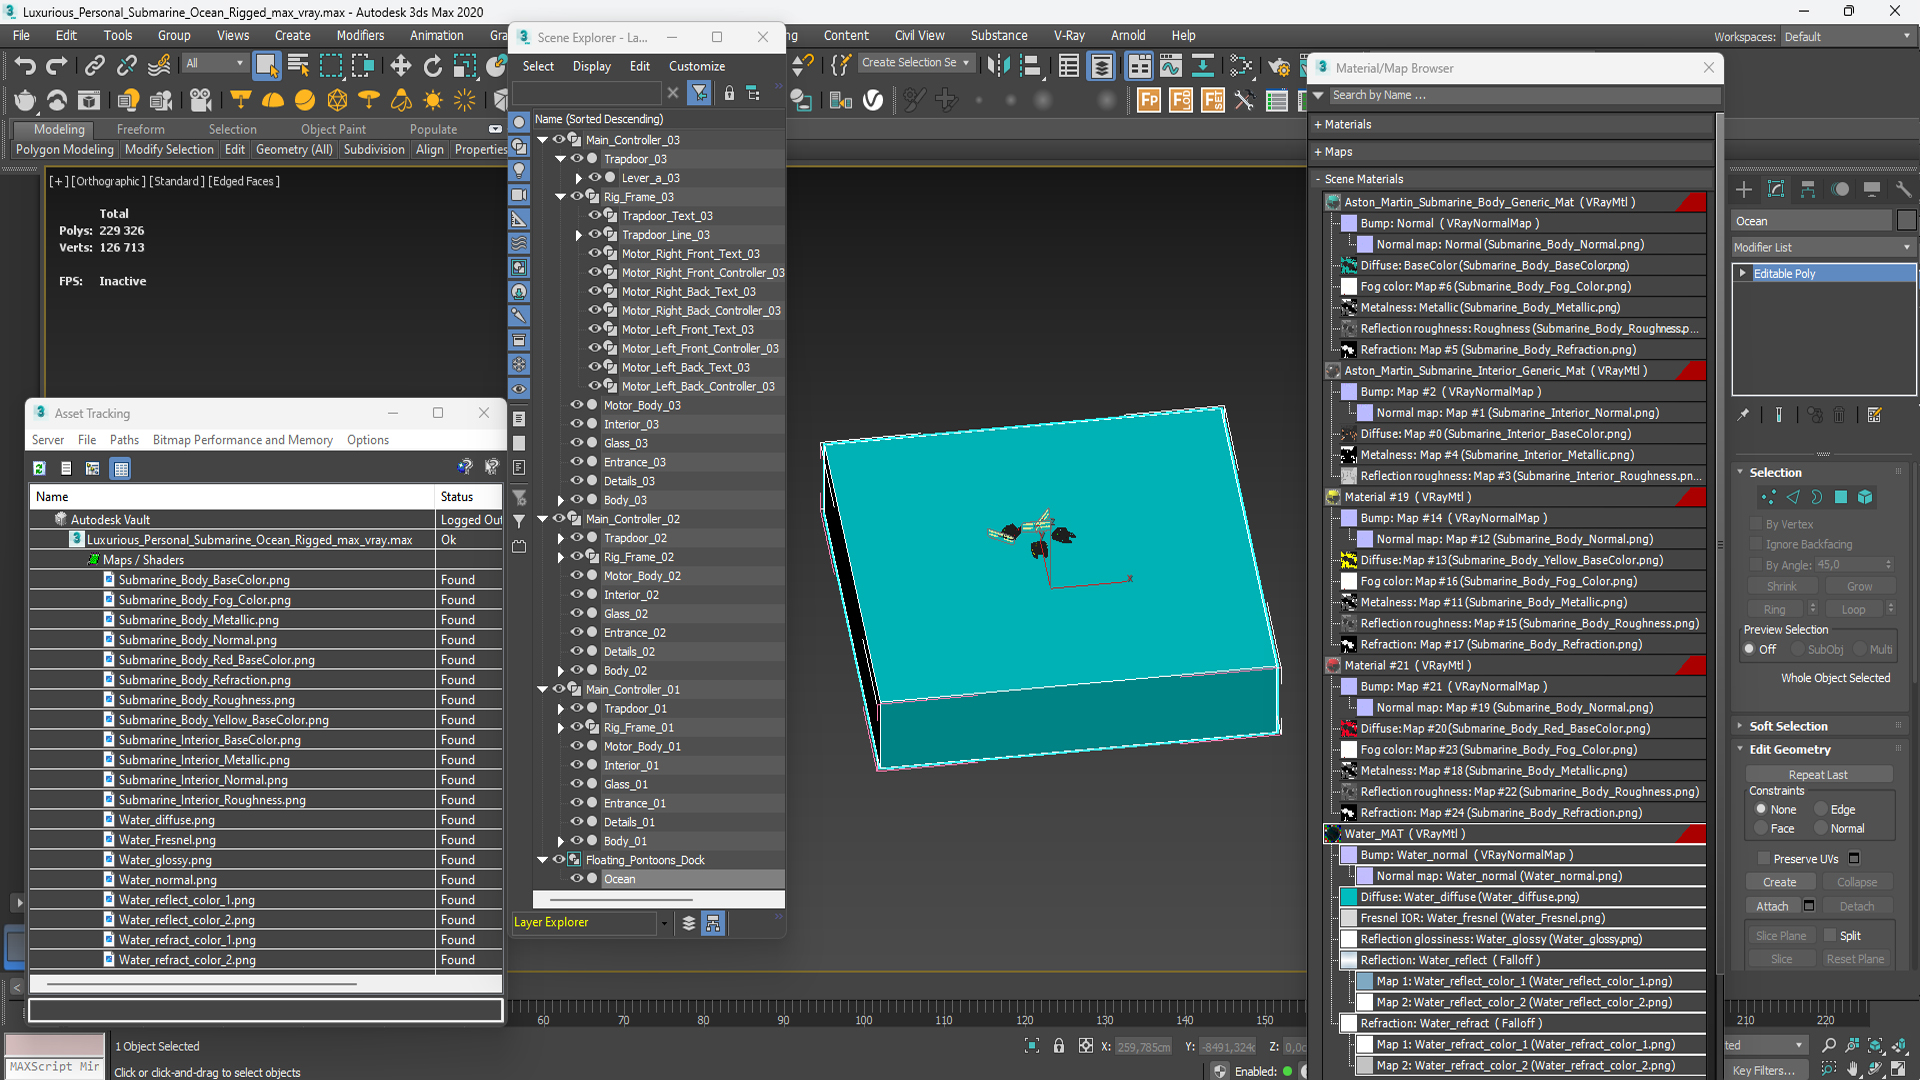Click the Attach button
1920x1080 pixels.
click(x=1772, y=906)
